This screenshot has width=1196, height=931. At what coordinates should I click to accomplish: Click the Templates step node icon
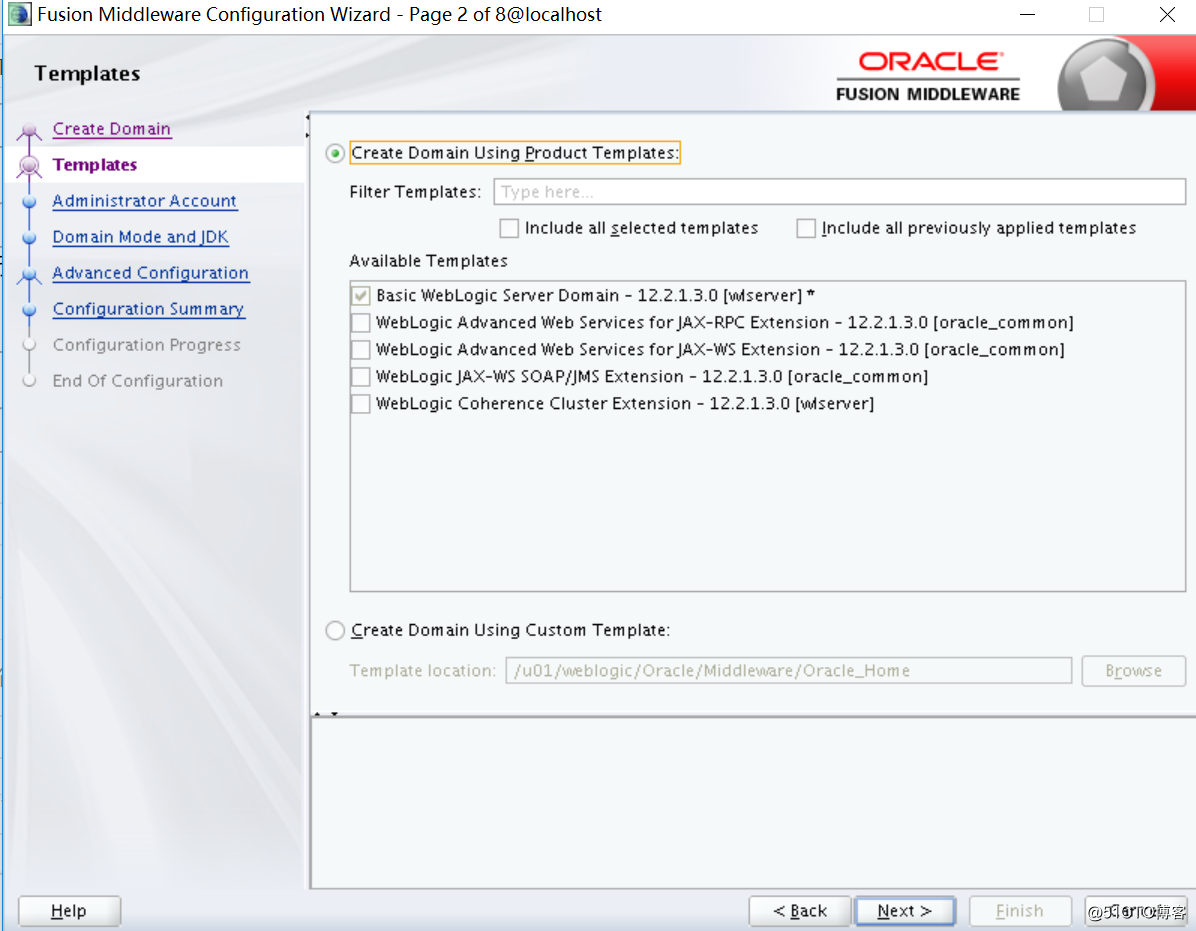(x=29, y=165)
